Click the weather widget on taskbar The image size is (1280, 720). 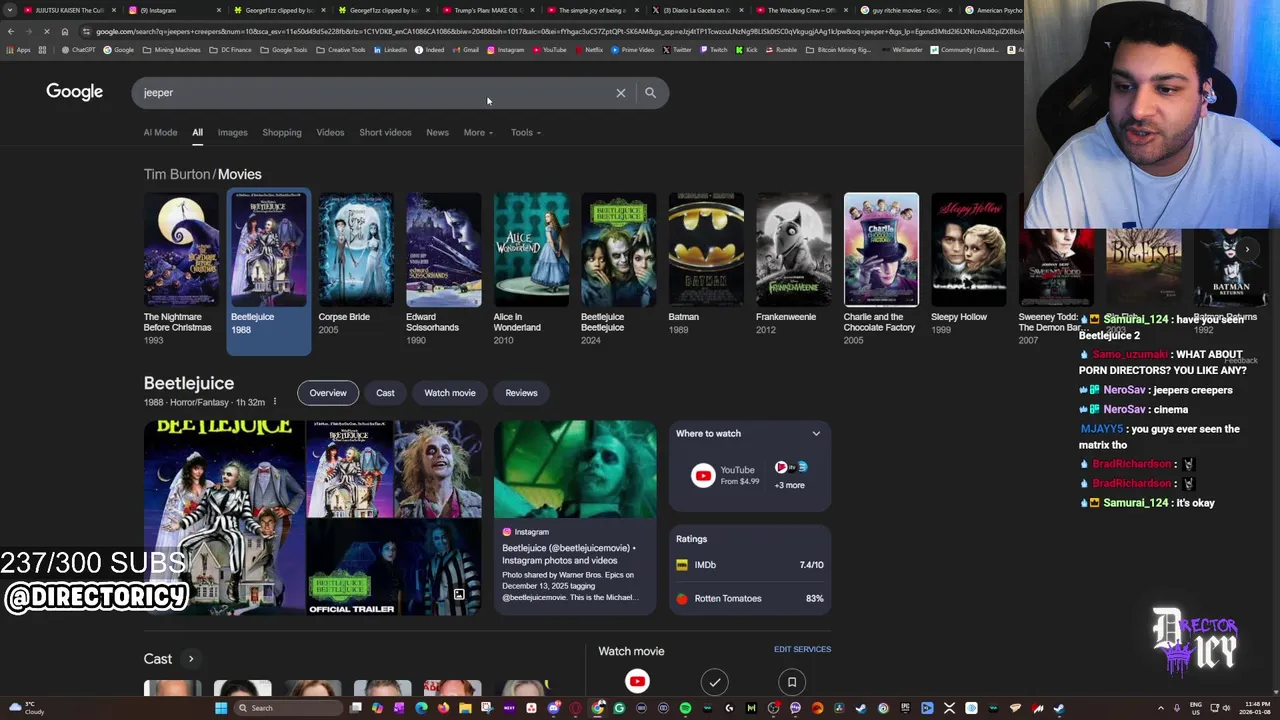[25, 708]
